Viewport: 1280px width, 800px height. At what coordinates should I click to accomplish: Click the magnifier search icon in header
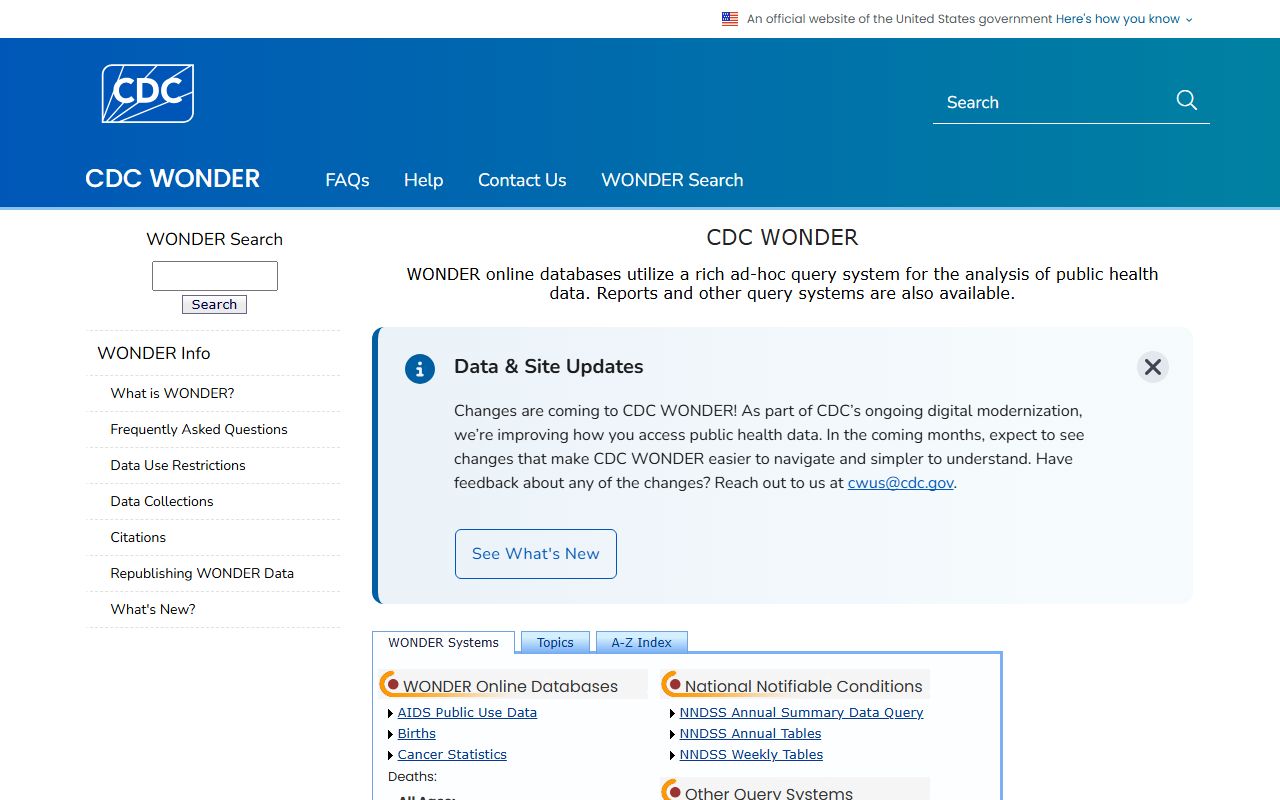pyautogui.click(x=1187, y=100)
